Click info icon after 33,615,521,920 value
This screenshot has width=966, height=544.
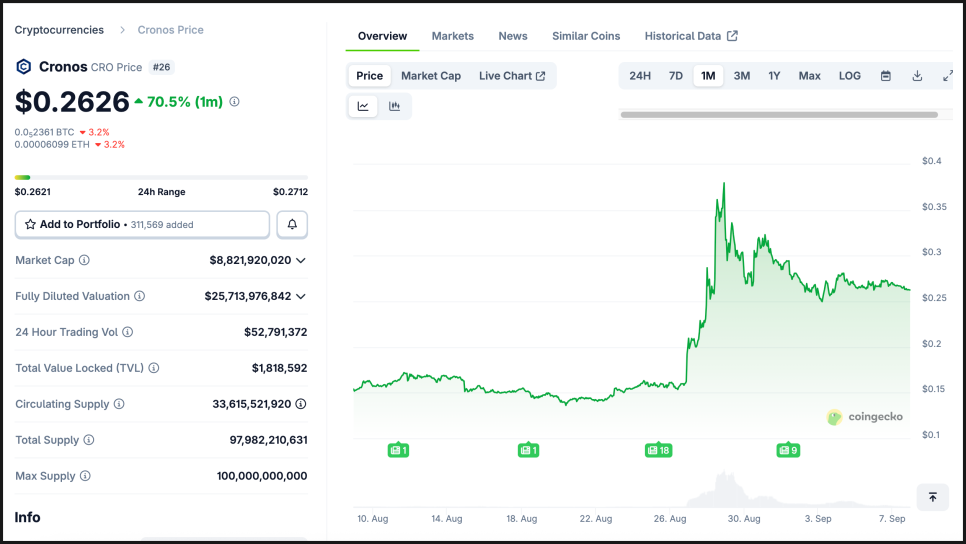tap(301, 404)
